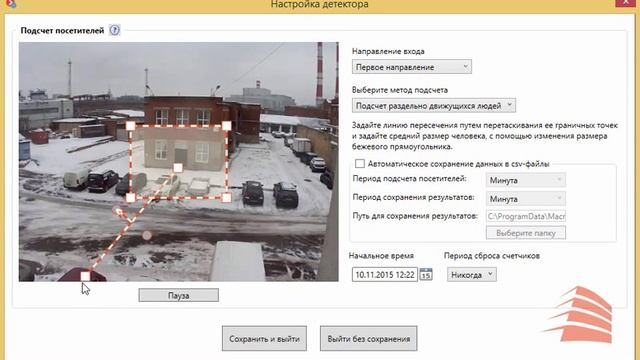640x360 pixels.
Task: Open the calendar picker next to start time
Action: pyautogui.click(x=426, y=274)
